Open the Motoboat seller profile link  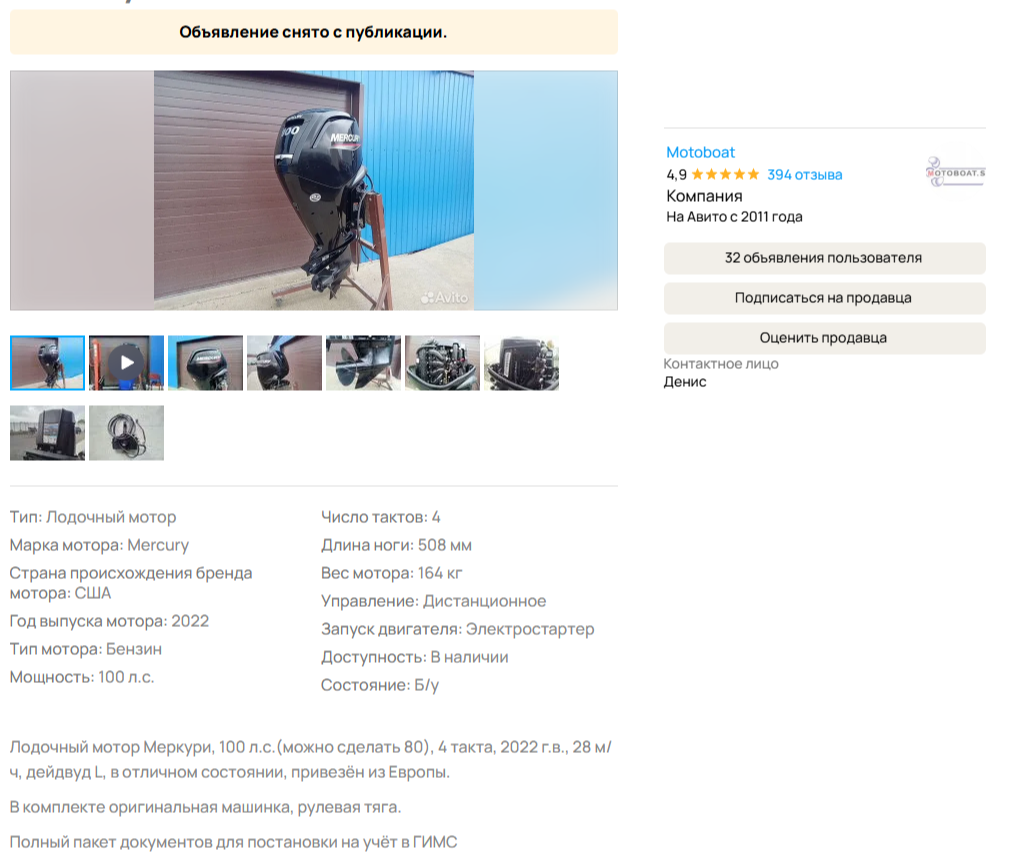click(x=700, y=153)
